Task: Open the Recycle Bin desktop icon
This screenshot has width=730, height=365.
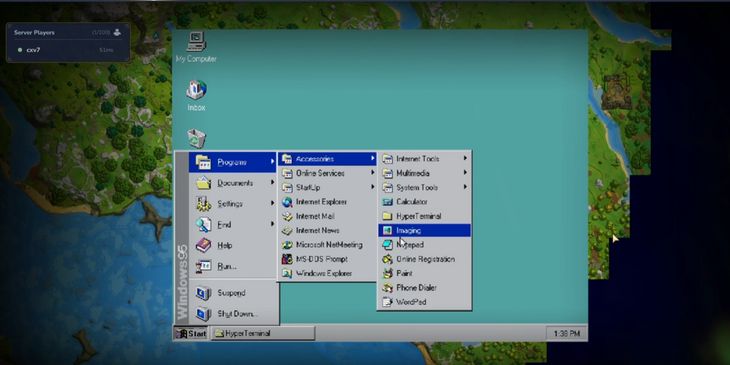Action: pyautogui.click(x=196, y=139)
